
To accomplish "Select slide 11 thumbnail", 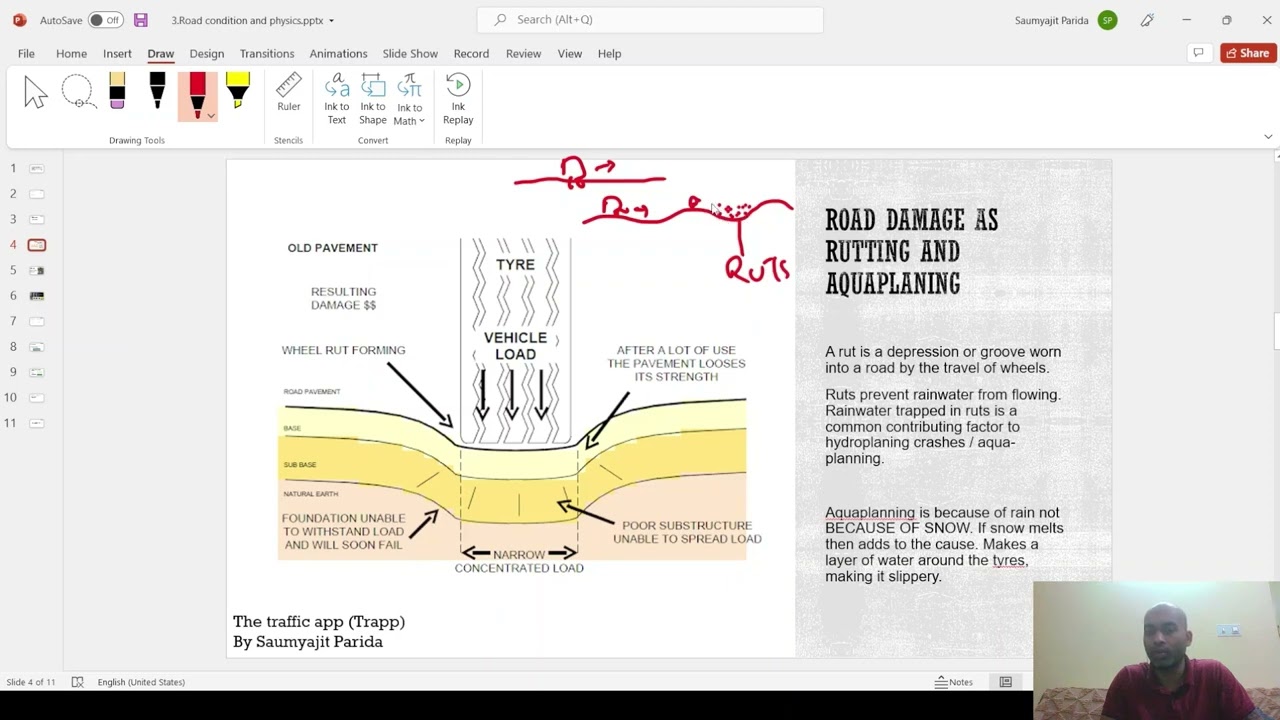I will click(37, 423).
